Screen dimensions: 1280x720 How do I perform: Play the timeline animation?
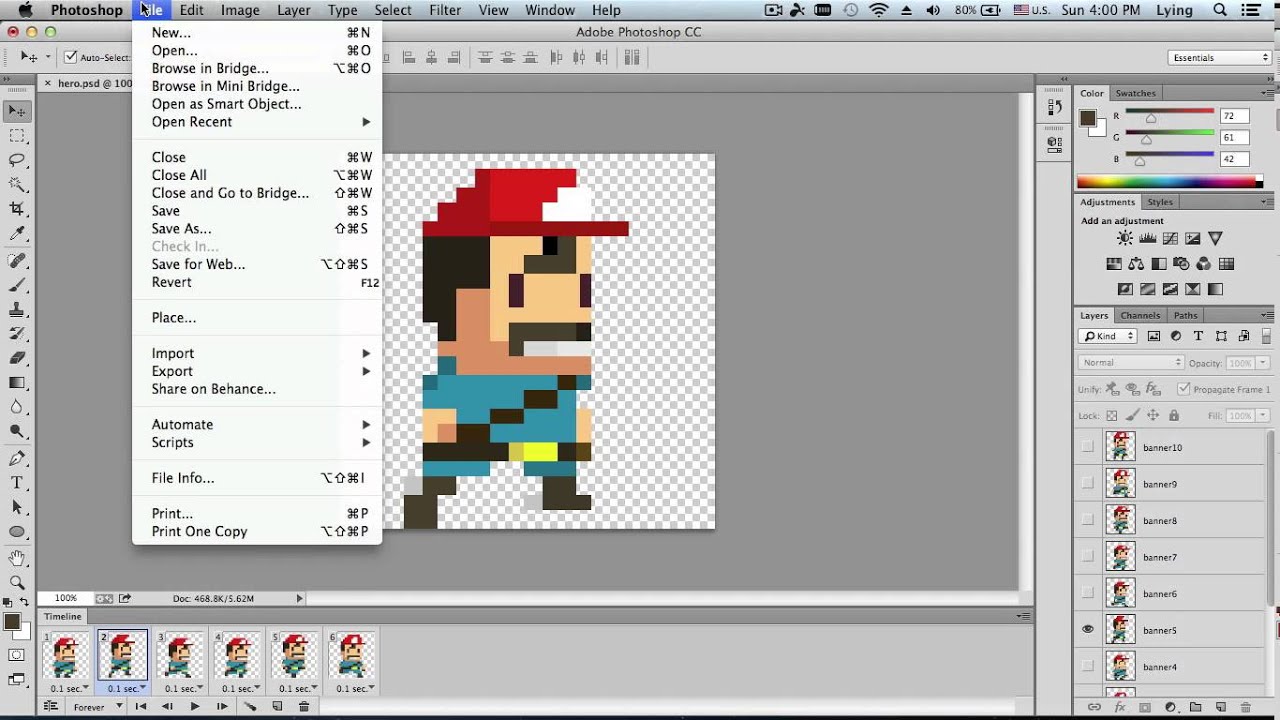tap(195, 707)
